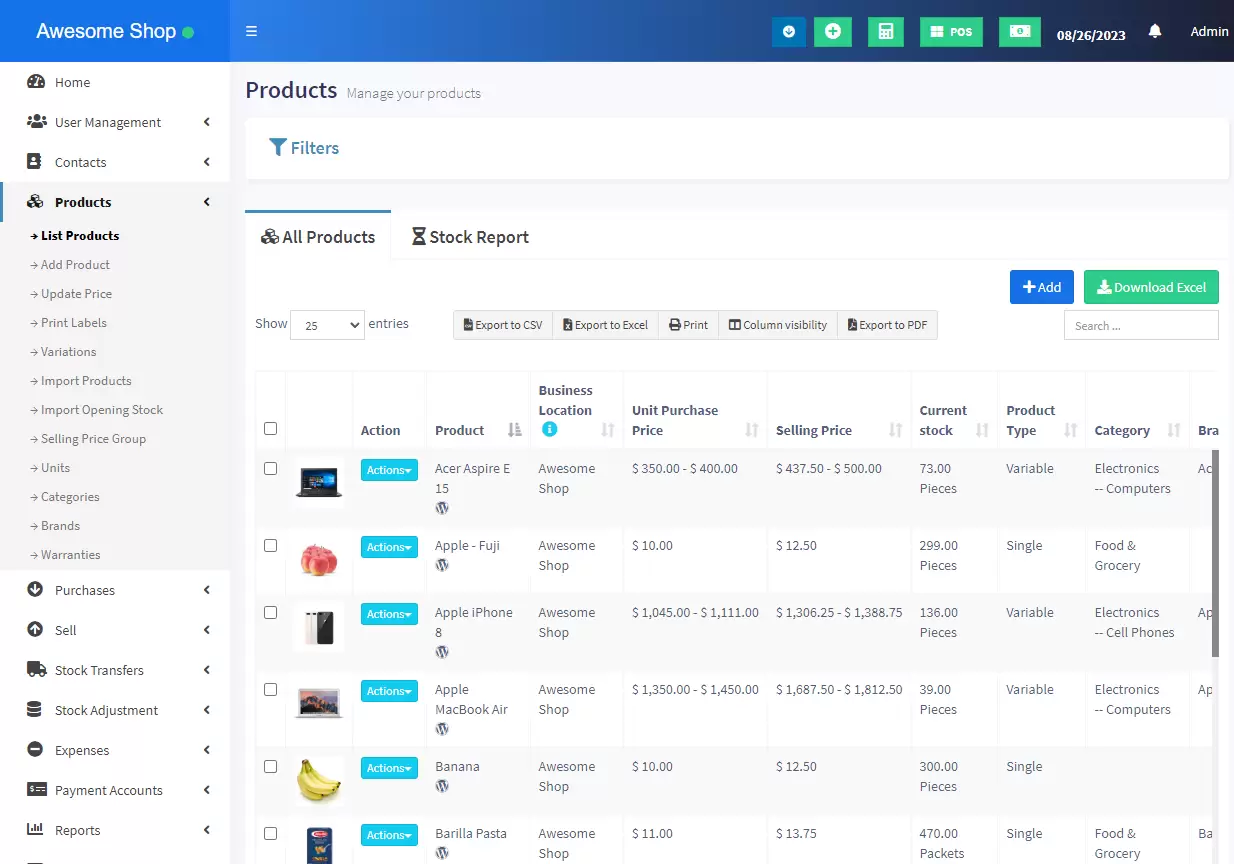The height and width of the screenshot is (864, 1234).
Task: Tick the checkbox for Acer Aspire E 15
Action: point(270,468)
